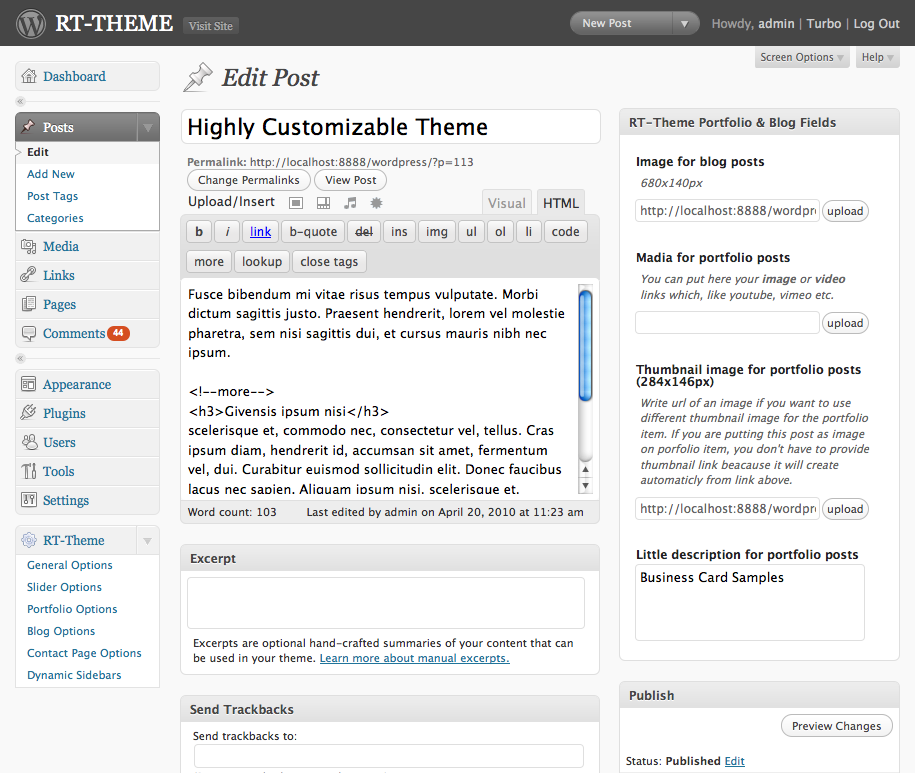
Task: Open Portfolio Options under RT-Theme
Action: pyautogui.click(x=72, y=609)
